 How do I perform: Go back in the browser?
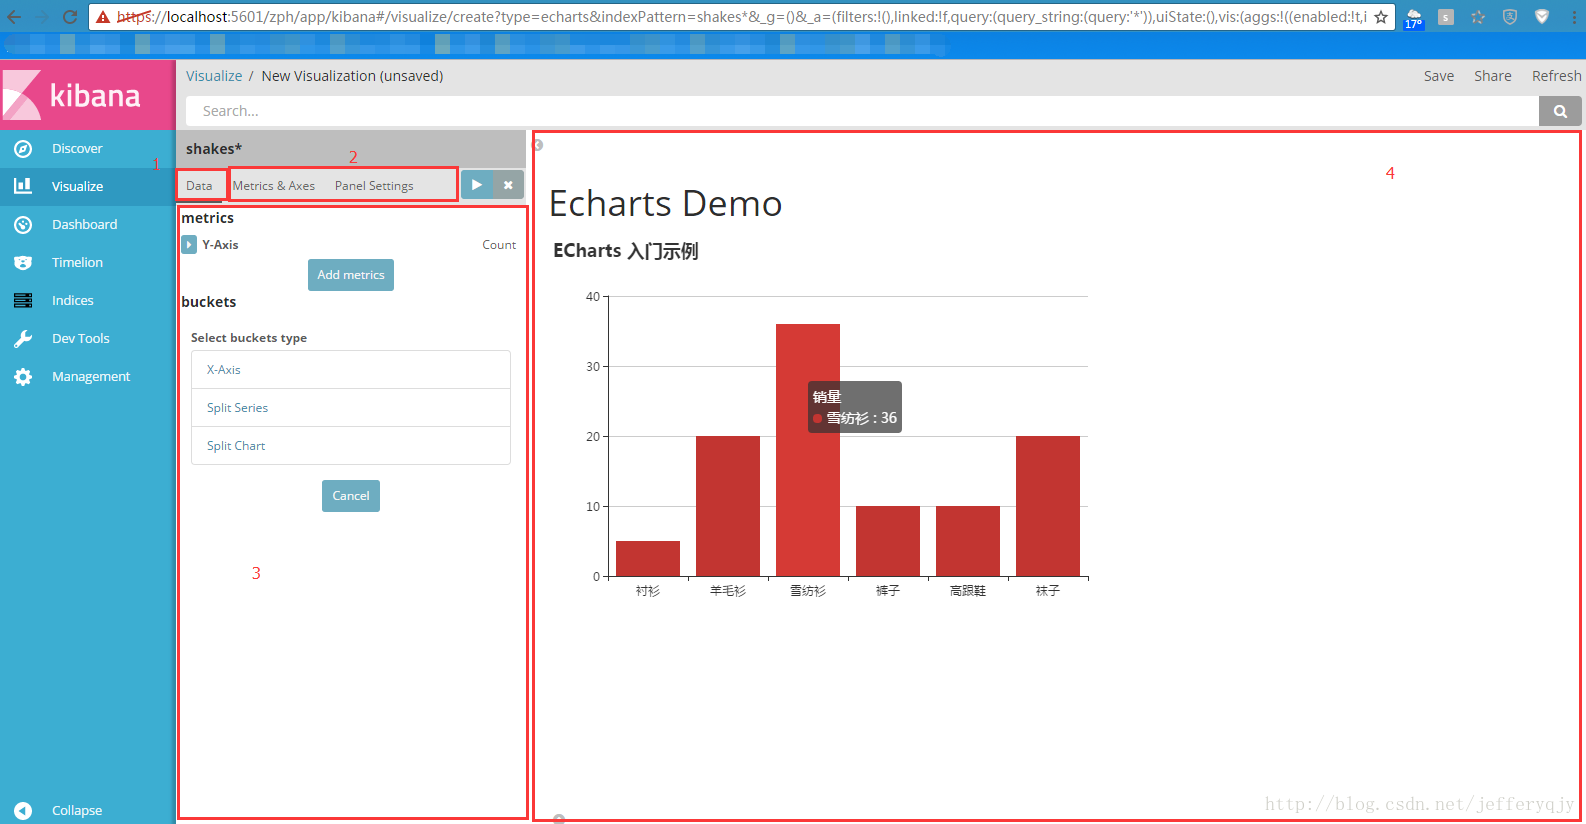(14, 17)
